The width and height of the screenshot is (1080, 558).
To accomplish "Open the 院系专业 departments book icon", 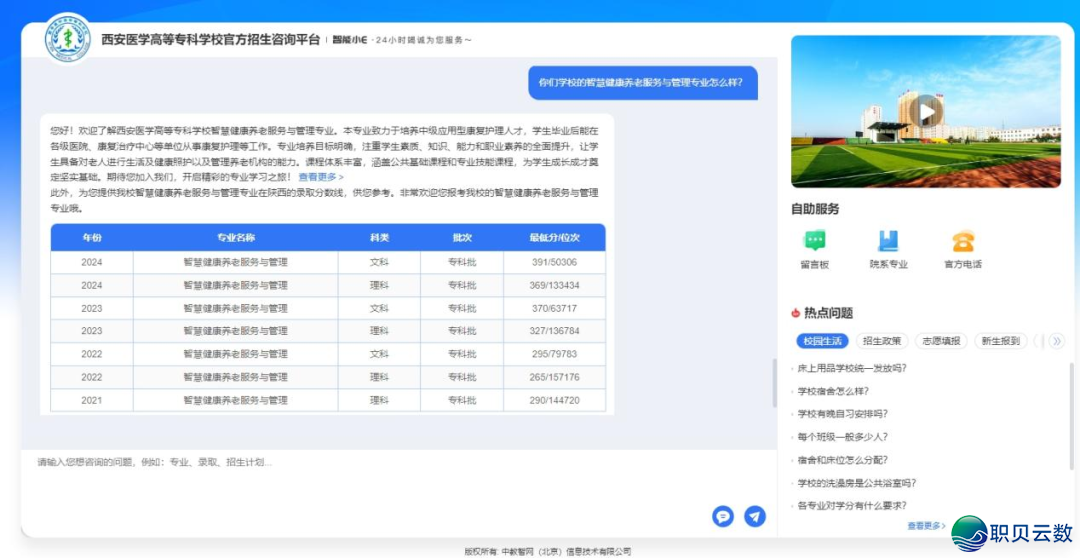I will (x=888, y=241).
